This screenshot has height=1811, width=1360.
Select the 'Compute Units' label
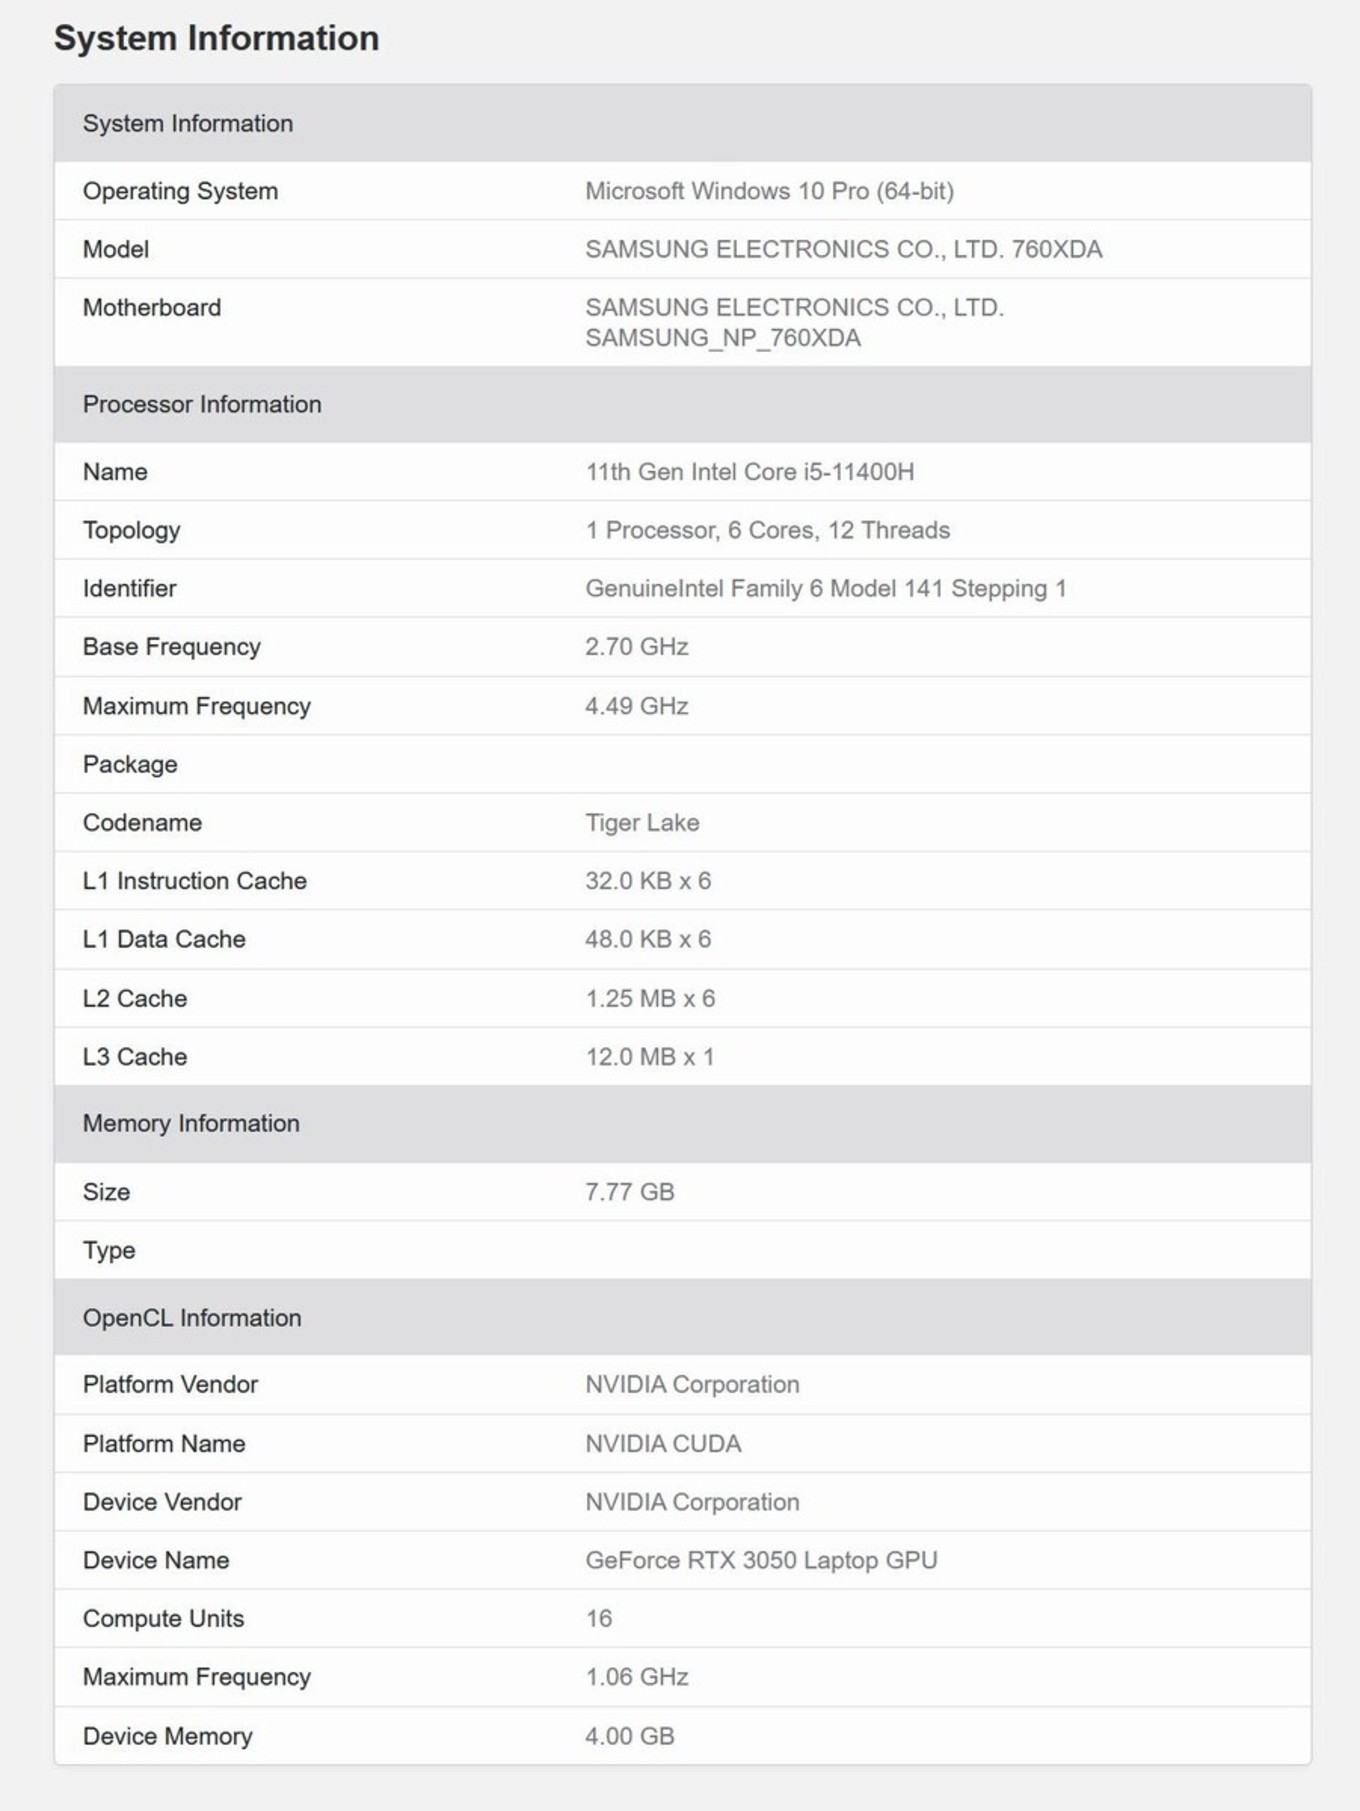[x=163, y=1619]
